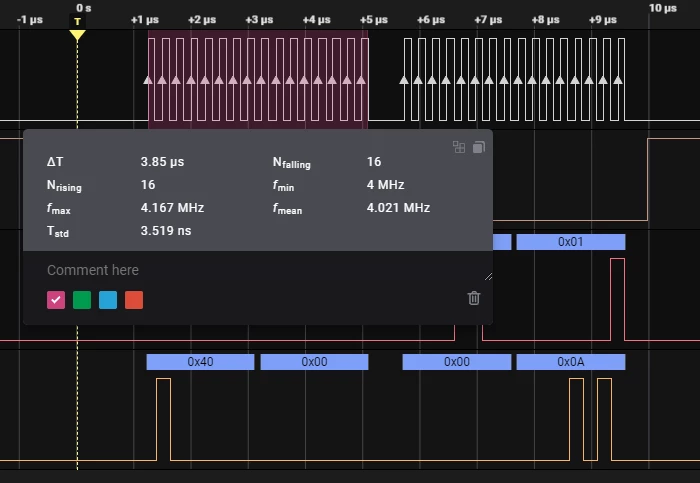Click the fmin value 4 MHz

(385, 185)
